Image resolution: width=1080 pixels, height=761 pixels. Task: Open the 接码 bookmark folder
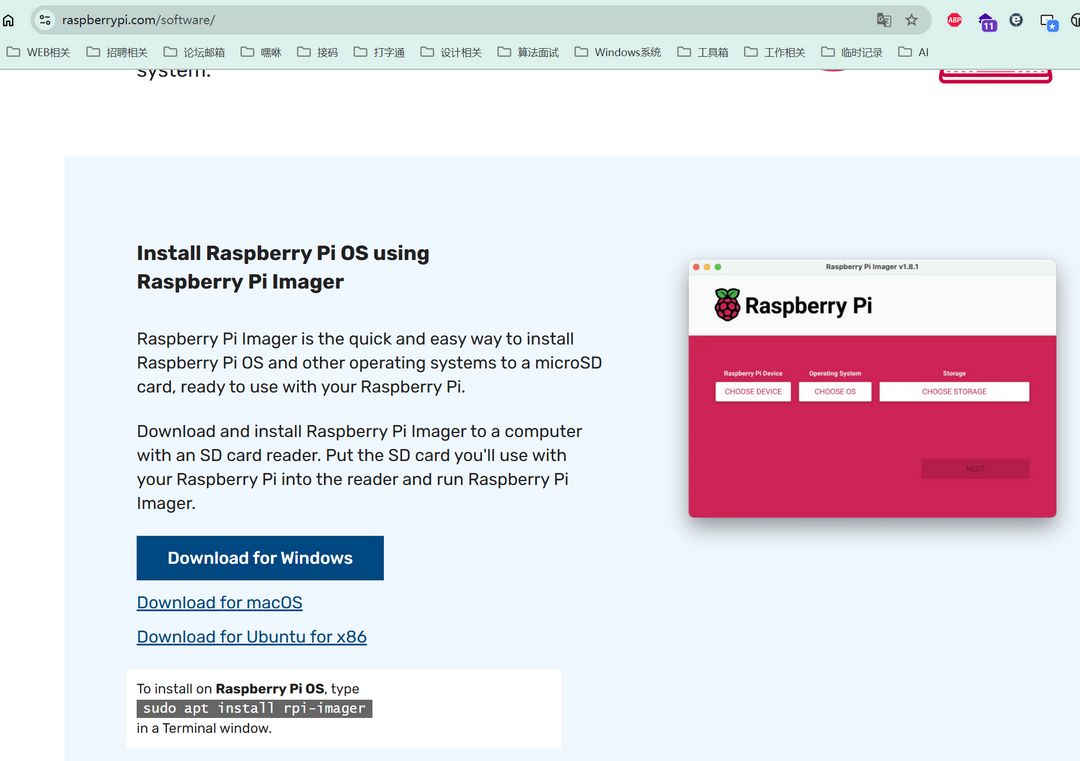pos(318,52)
